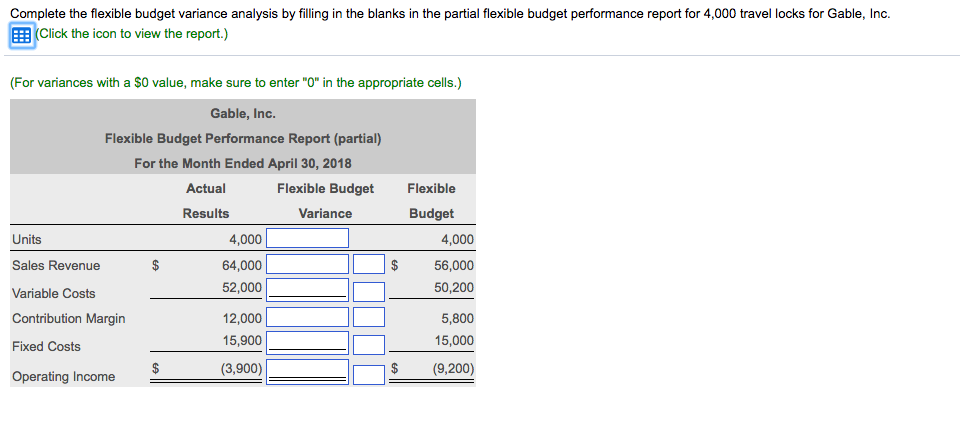Click the 'Fixed Costs' row label

pos(46,347)
